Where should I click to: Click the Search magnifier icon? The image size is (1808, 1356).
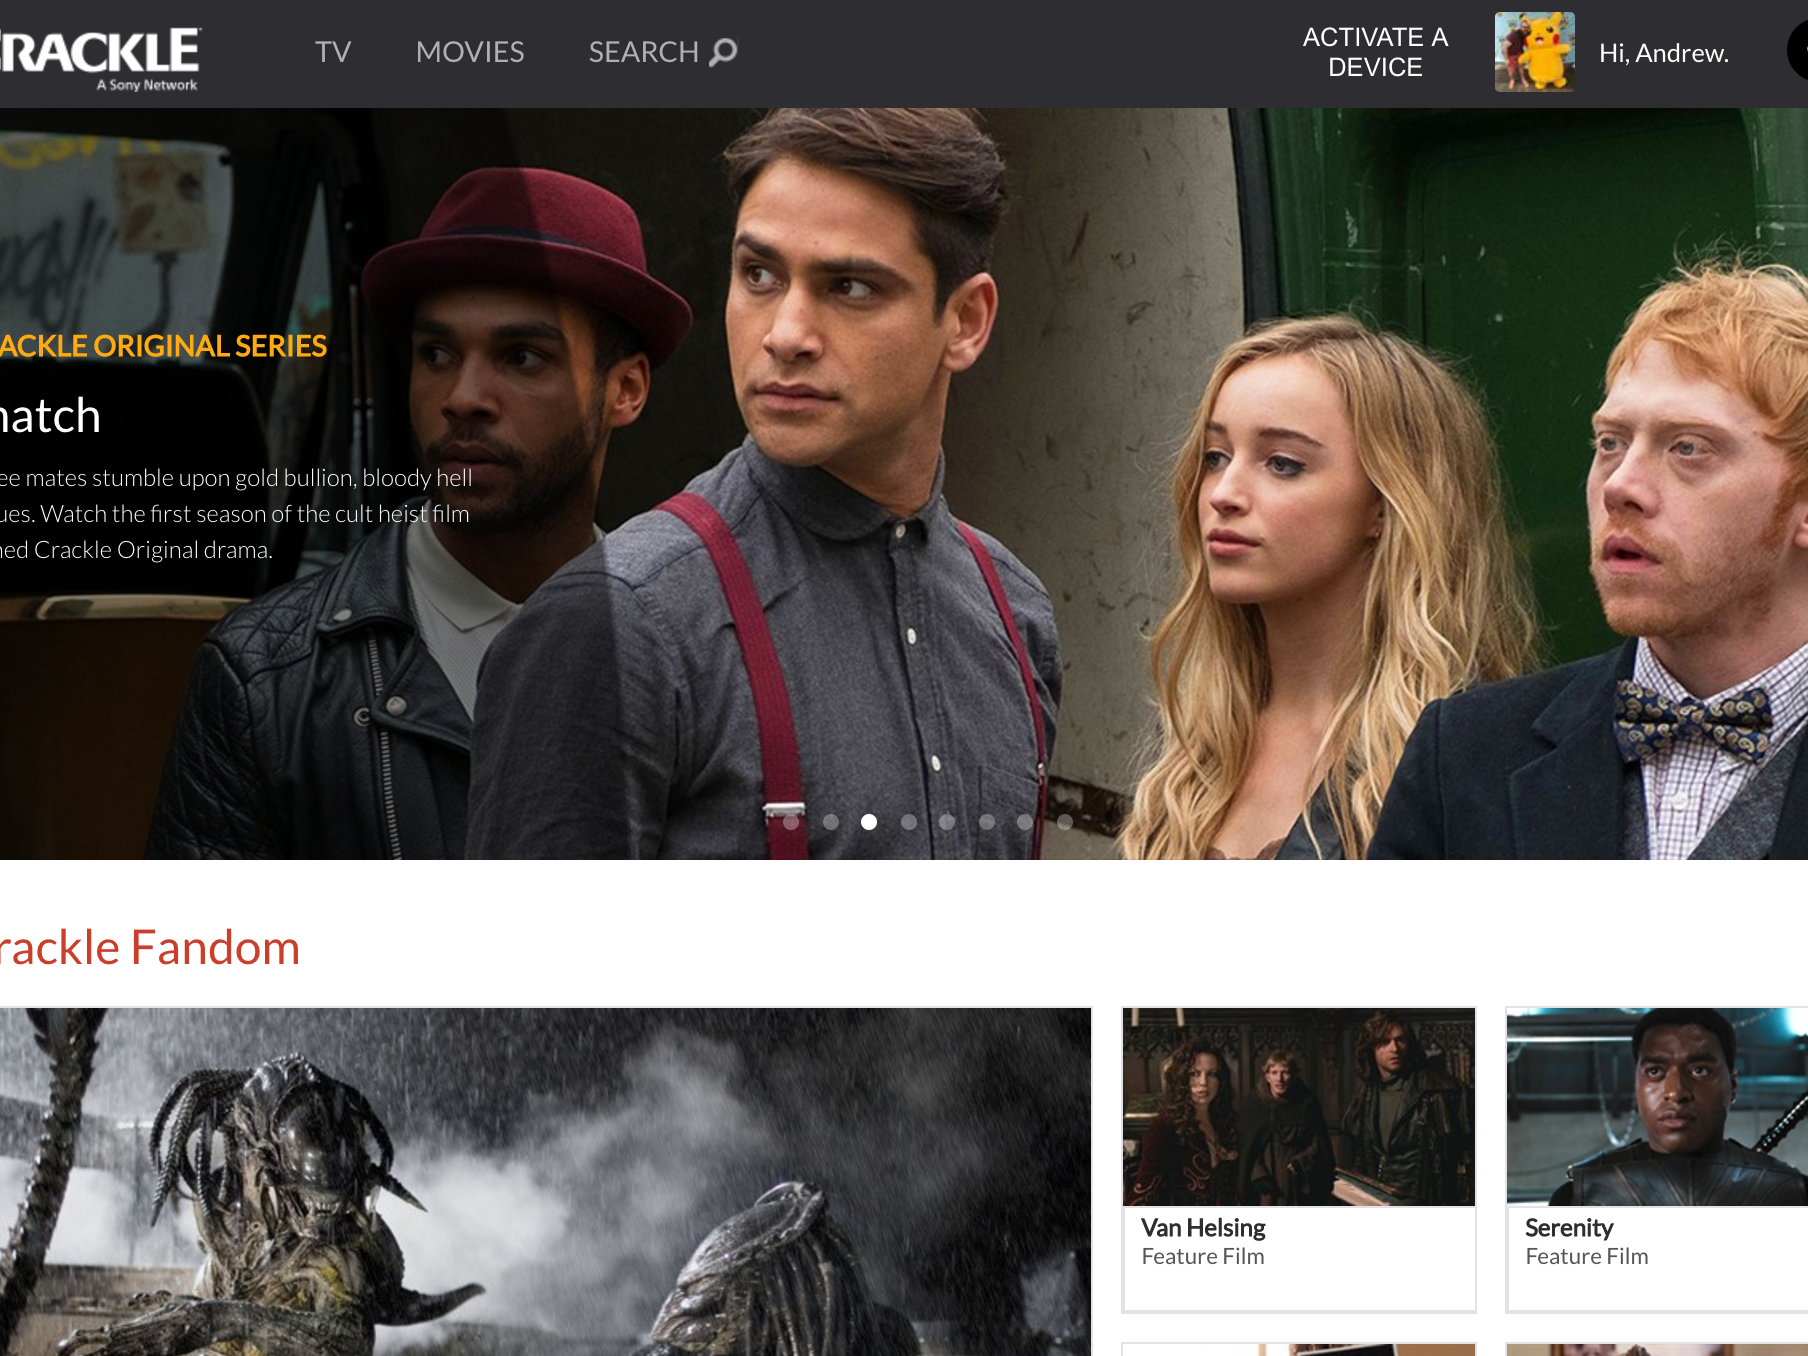[x=723, y=52]
